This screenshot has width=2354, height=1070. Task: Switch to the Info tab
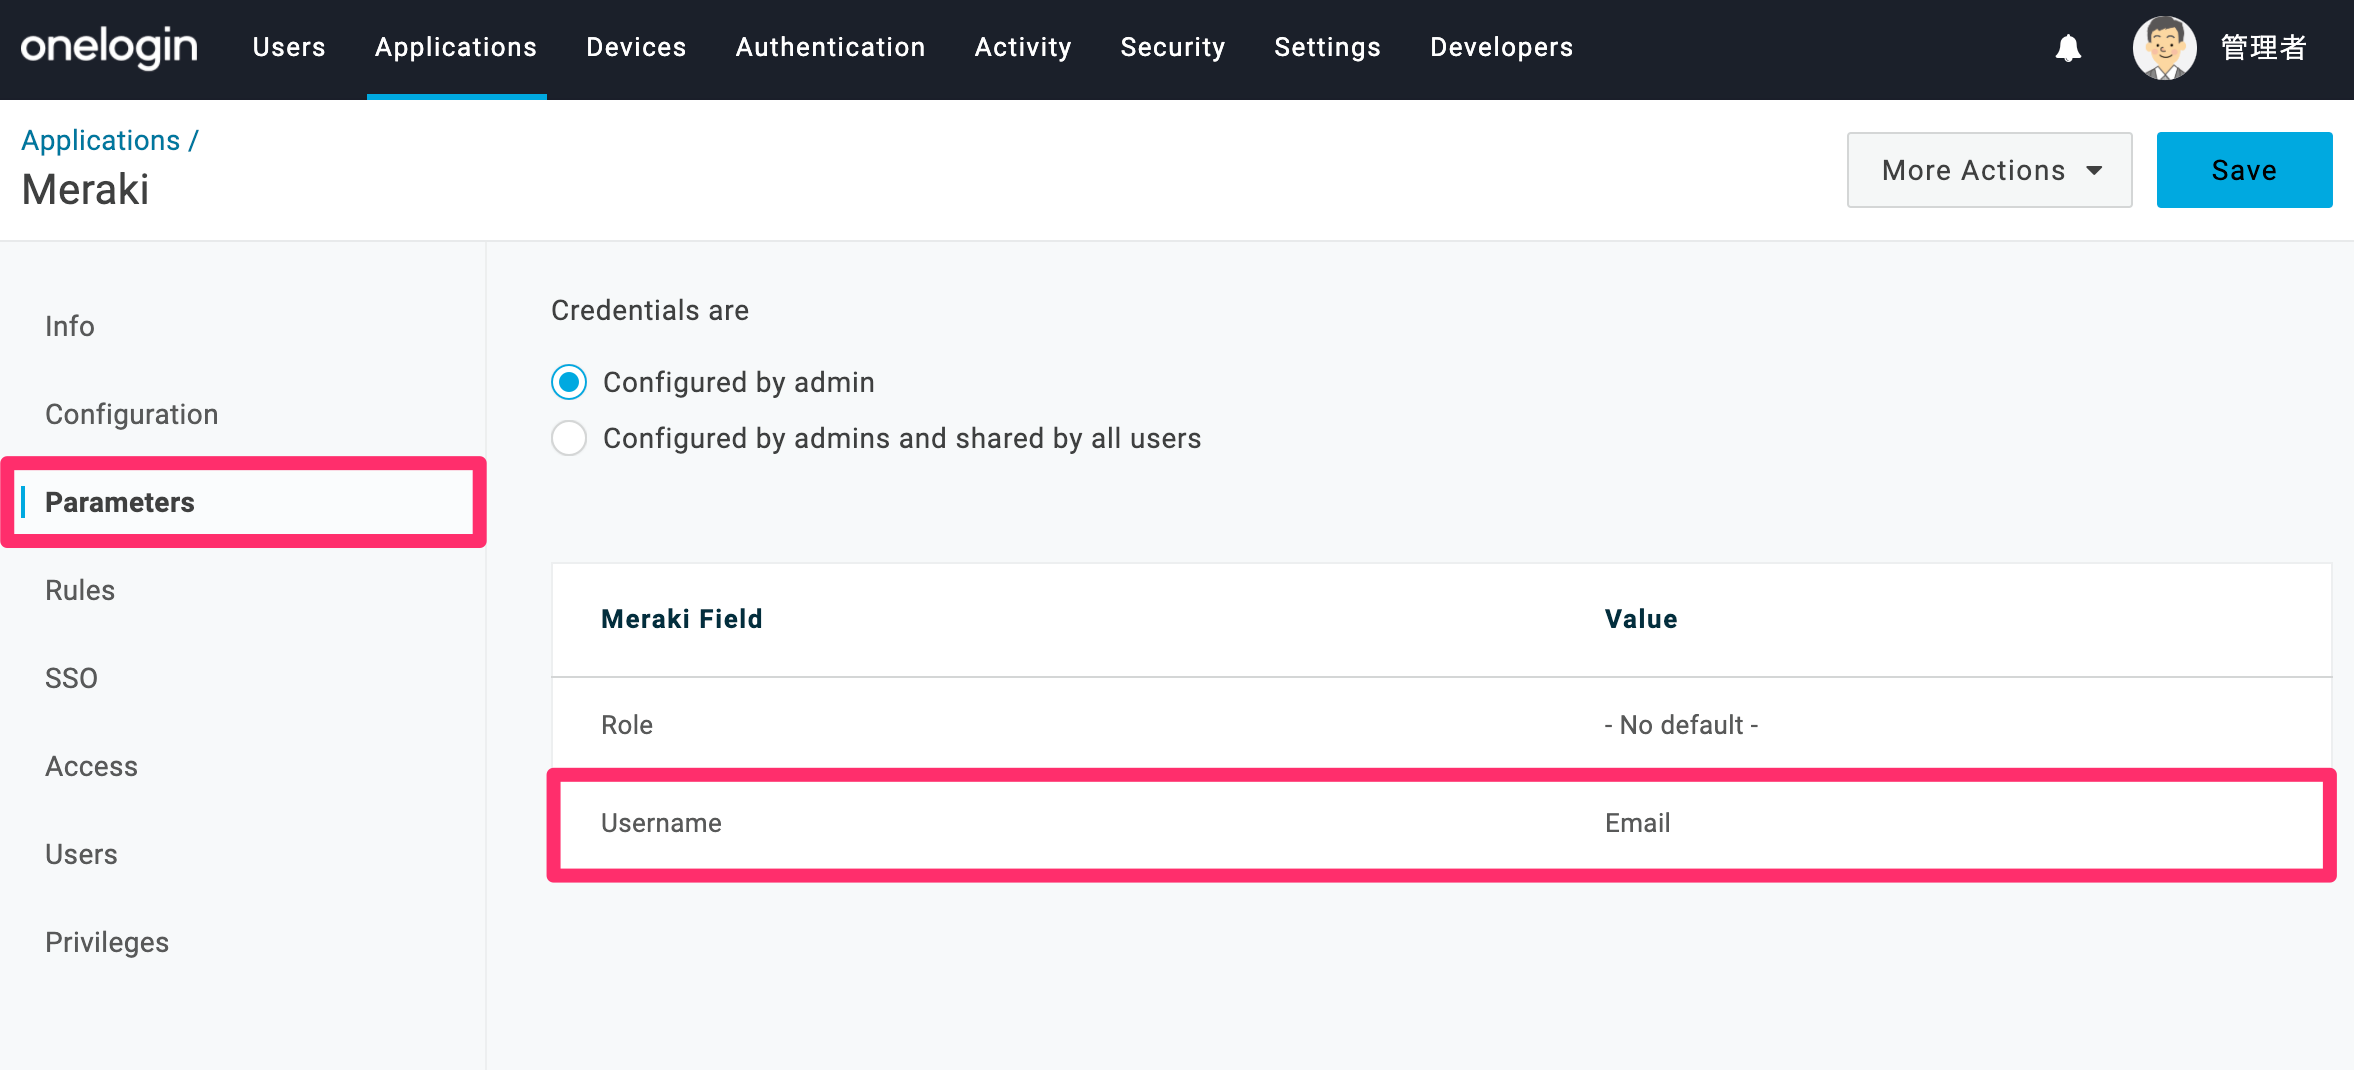pos(70,326)
